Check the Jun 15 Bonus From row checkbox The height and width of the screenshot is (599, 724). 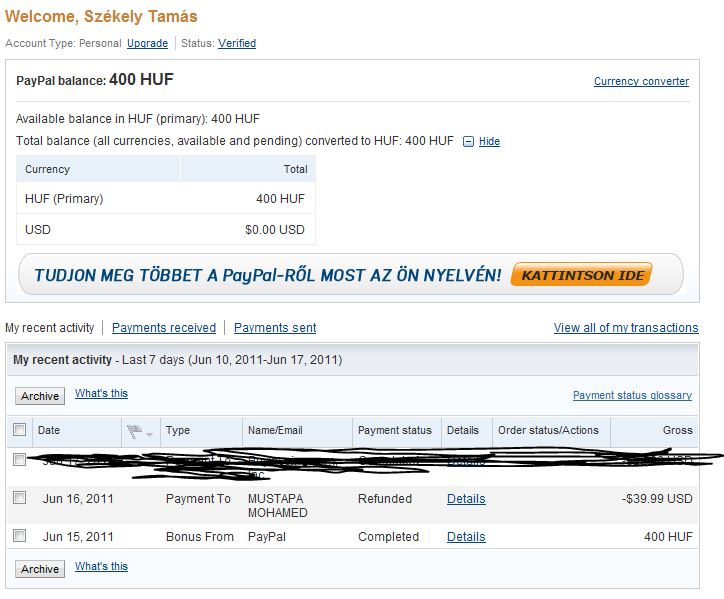pos(20,536)
